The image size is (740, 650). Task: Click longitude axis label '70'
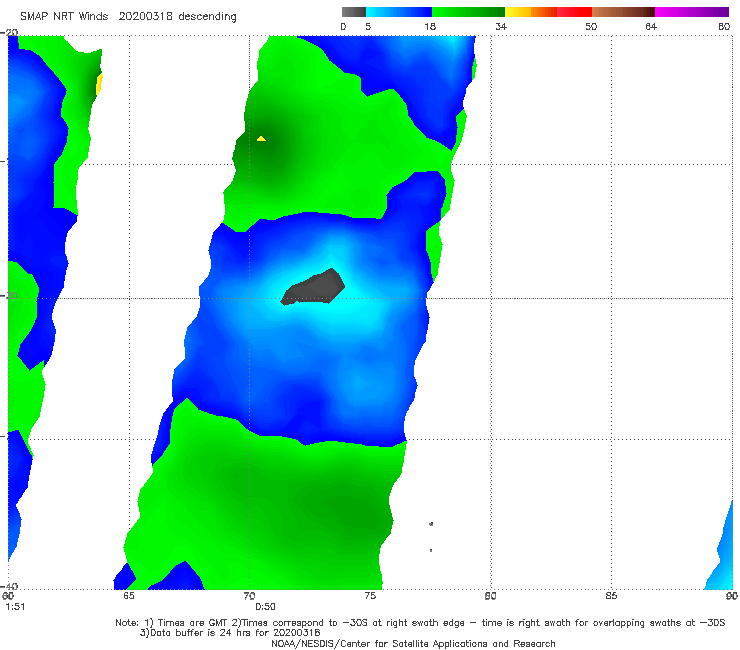[x=249, y=596]
